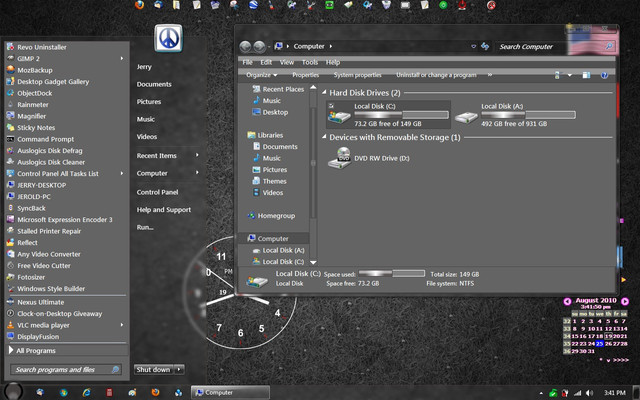Click the red power icon in top dock
This screenshot has height=400, width=640.
coord(462,5)
